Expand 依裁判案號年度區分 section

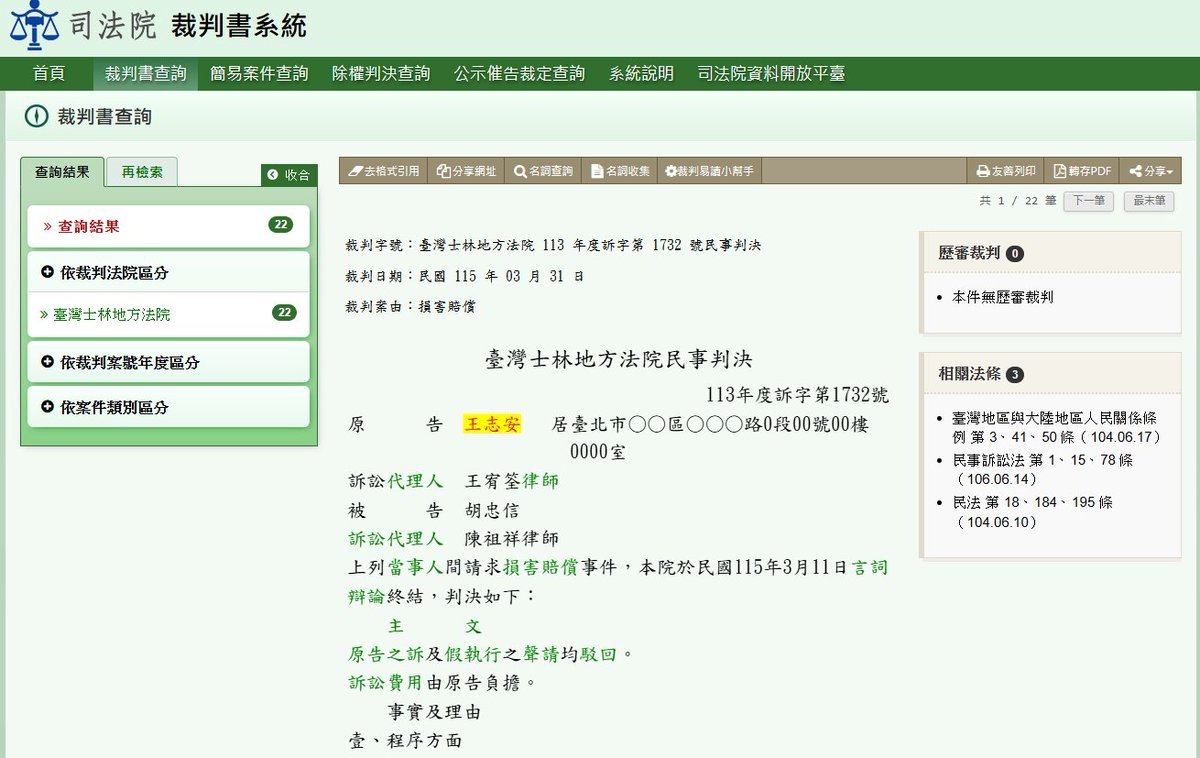coord(168,362)
